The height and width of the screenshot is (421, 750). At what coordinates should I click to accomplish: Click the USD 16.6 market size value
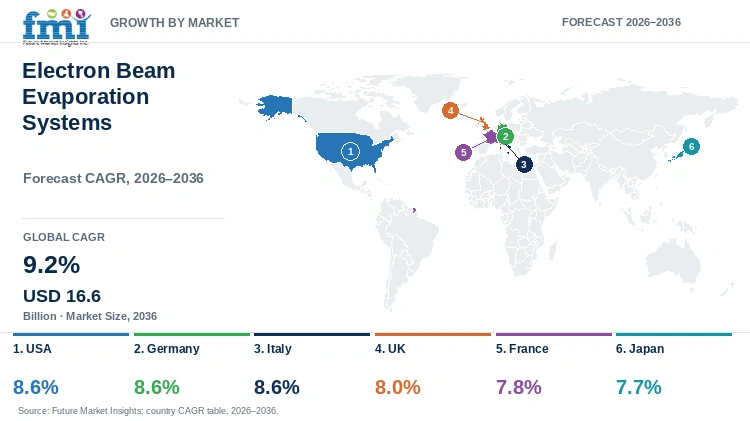pyautogui.click(x=62, y=296)
